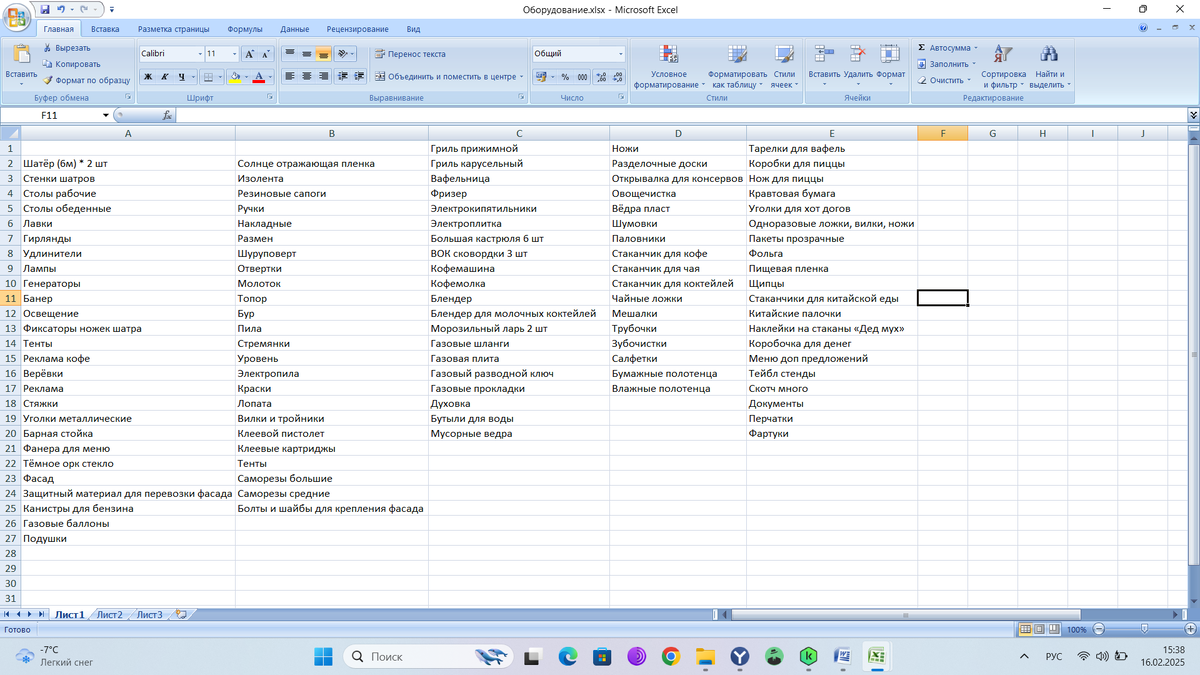Go to first sheet with navigation arrow

(8, 614)
